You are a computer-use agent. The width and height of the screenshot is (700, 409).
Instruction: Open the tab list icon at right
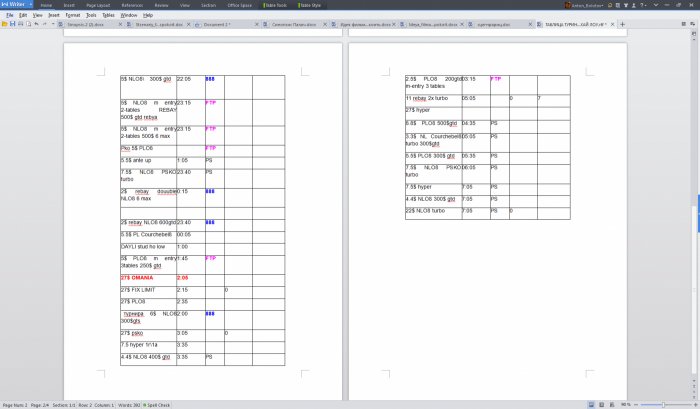(x=683, y=24)
